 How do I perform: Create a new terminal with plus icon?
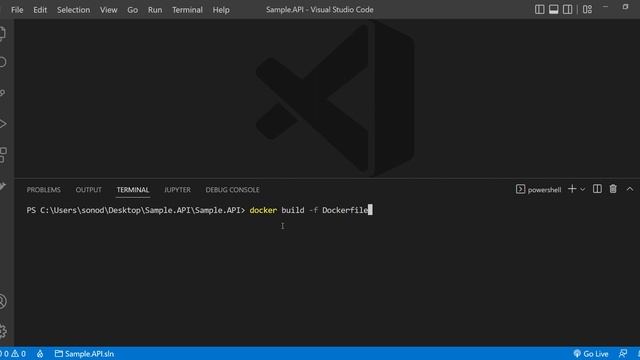tap(572, 189)
